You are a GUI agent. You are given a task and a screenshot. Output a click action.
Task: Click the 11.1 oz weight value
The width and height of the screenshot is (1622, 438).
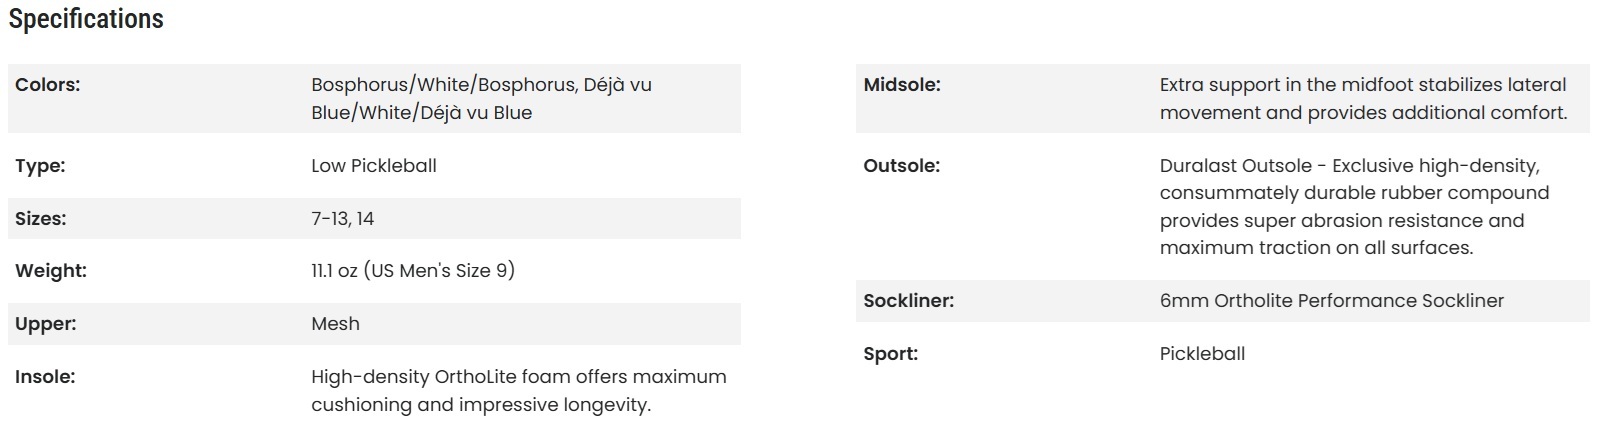click(413, 271)
